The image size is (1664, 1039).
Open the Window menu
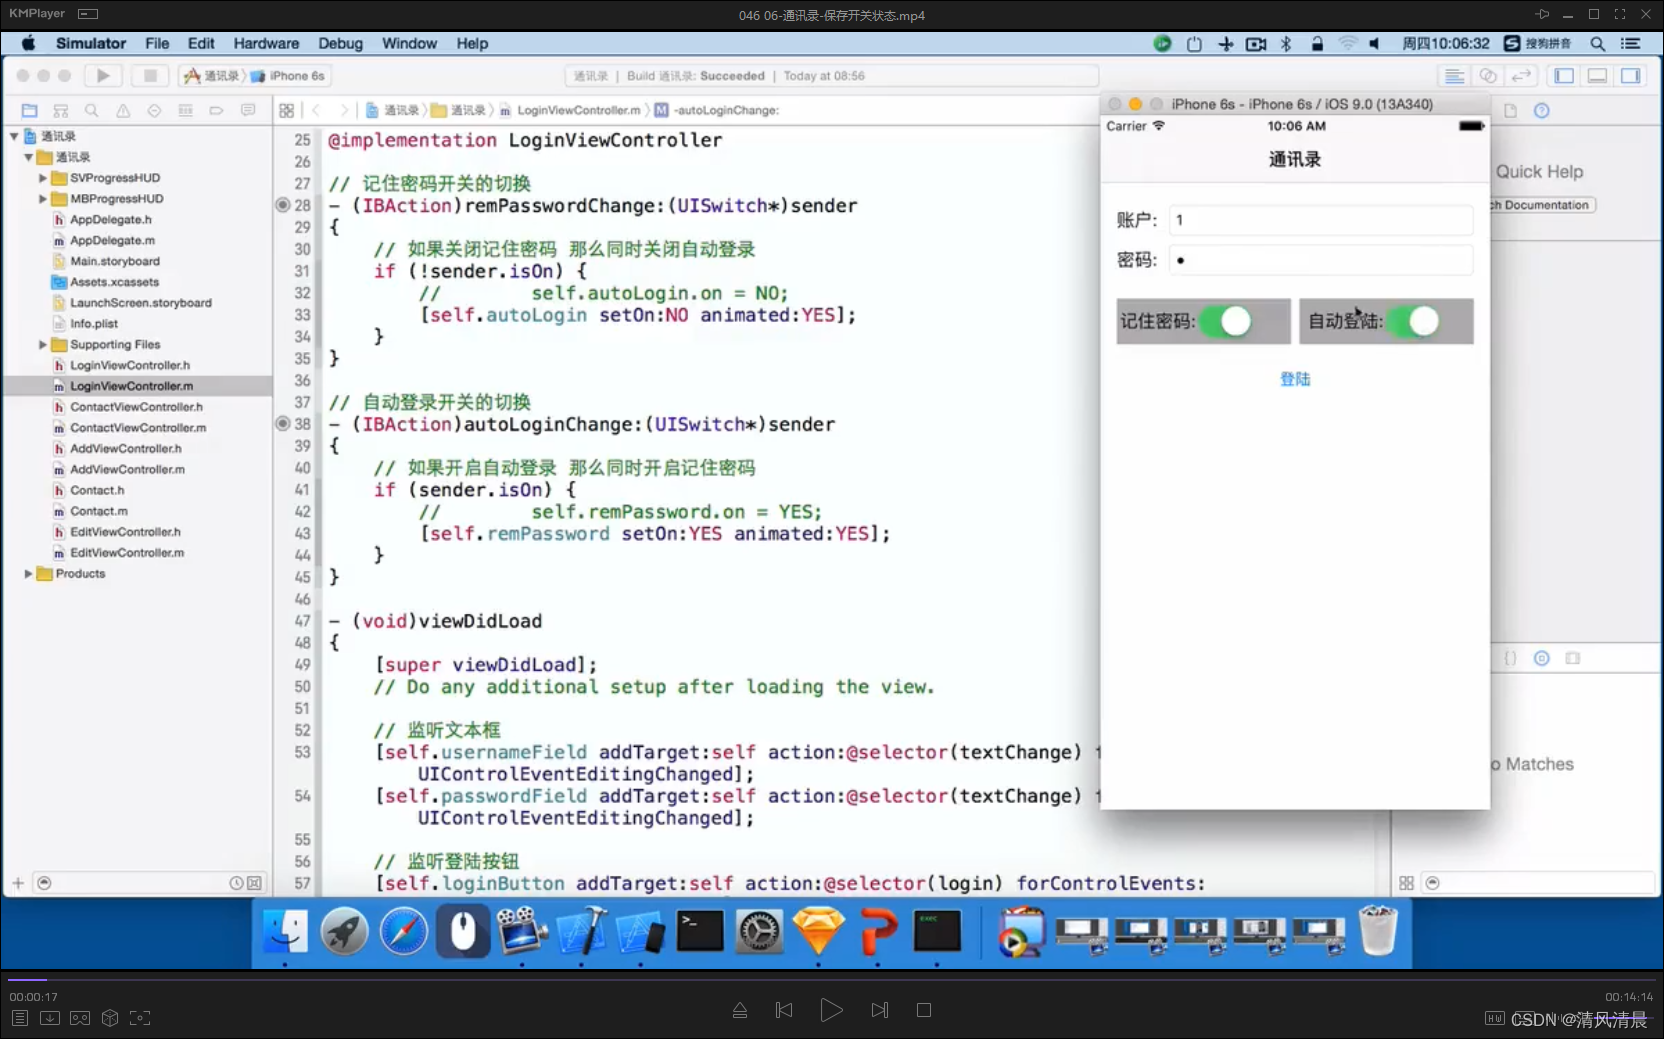click(409, 44)
